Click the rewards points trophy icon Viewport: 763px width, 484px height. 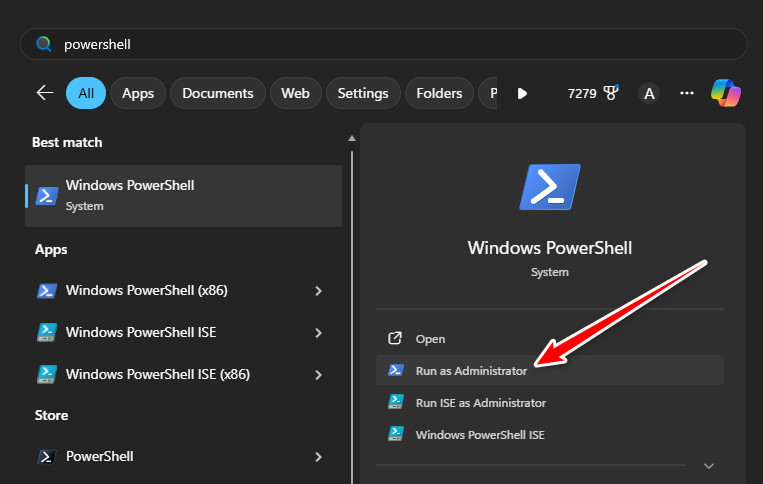click(611, 93)
